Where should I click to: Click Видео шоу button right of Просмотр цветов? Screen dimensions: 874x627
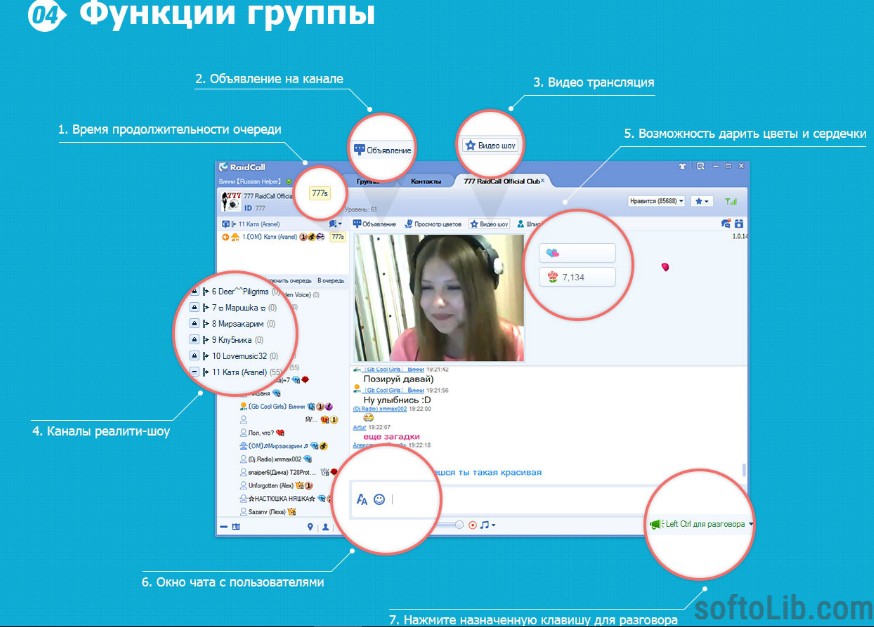(x=489, y=224)
